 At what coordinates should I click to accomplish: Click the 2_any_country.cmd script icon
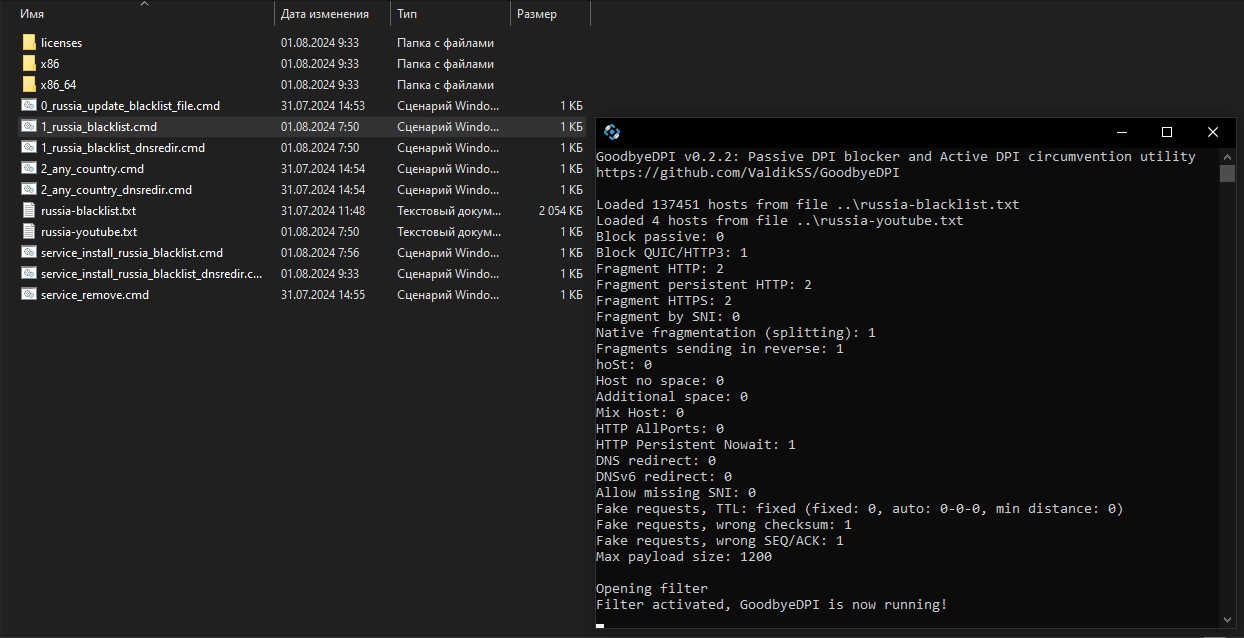click(x=29, y=169)
